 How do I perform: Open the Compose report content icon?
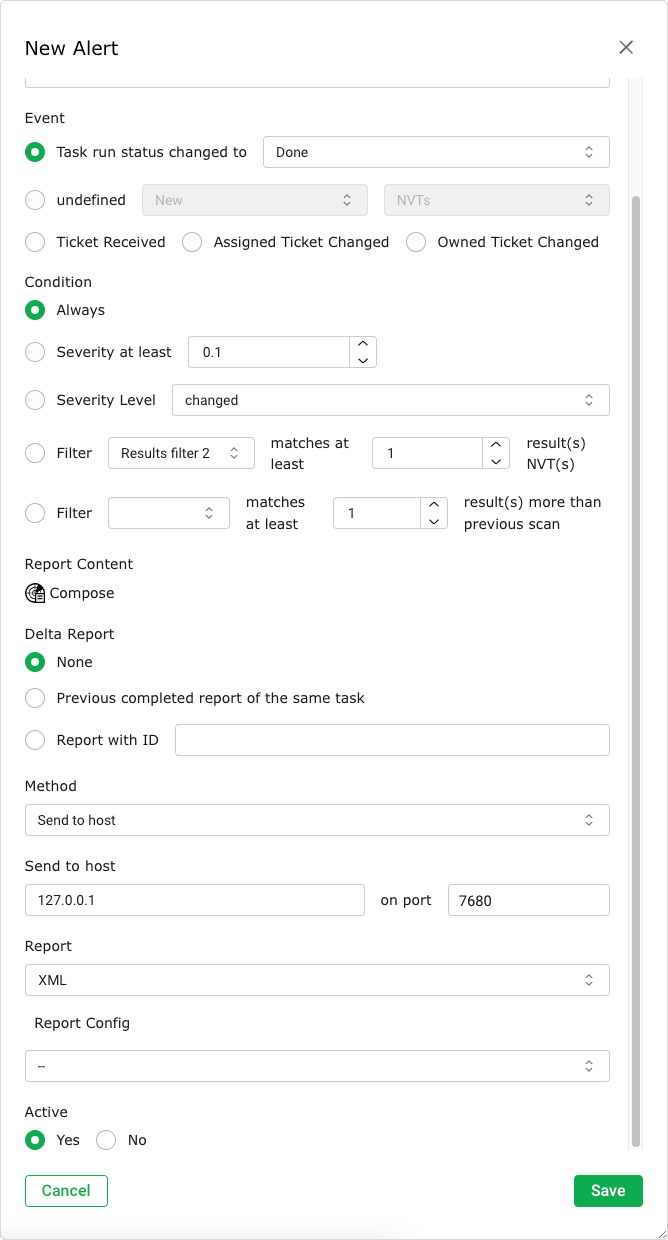[x=35, y=593]
